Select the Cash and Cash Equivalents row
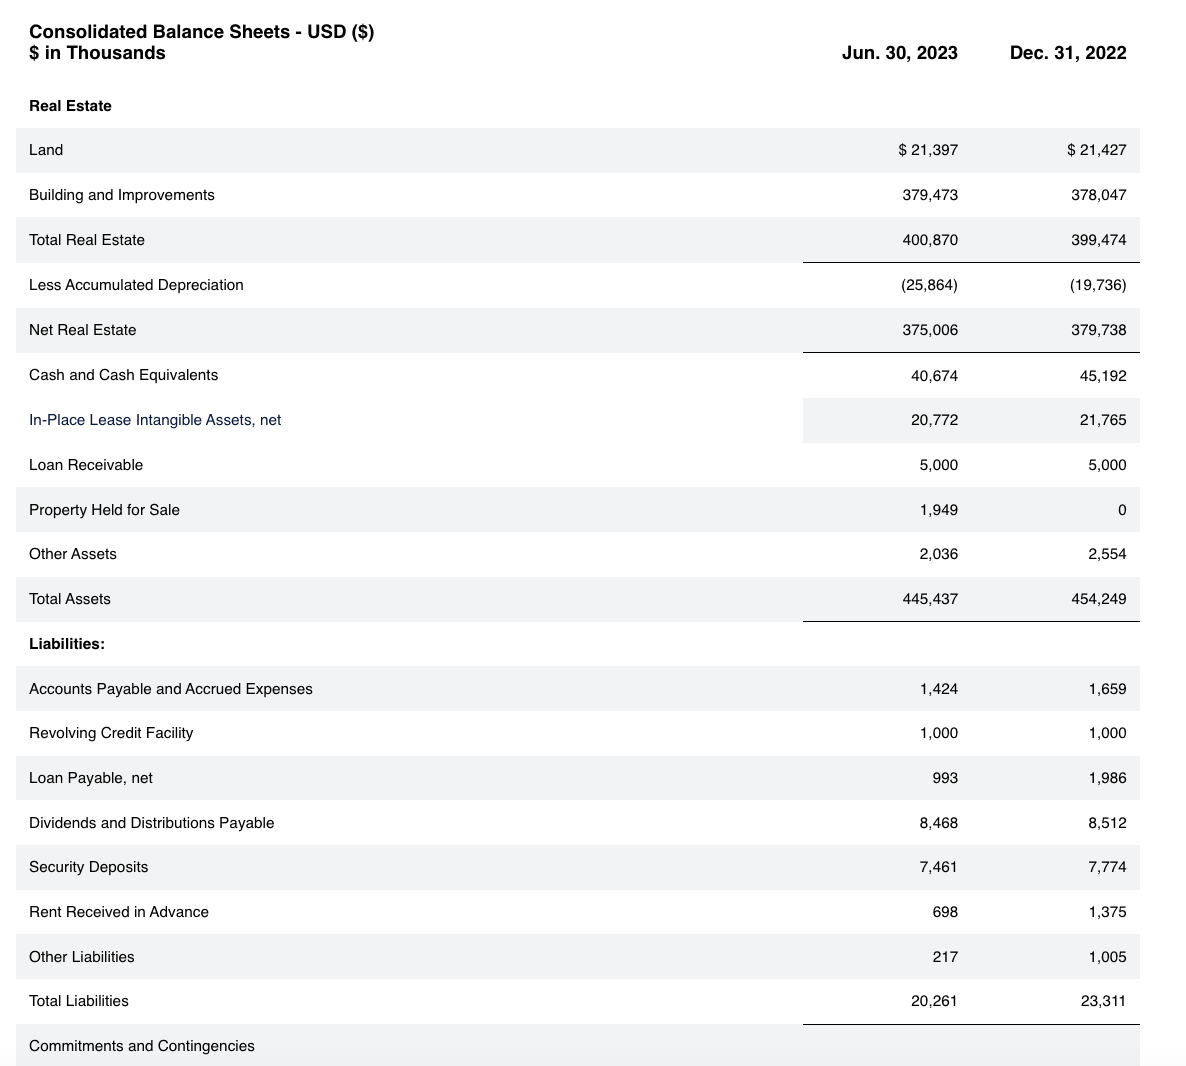1186x1066 pixels. pyautogui.click(x=123, y=375)
